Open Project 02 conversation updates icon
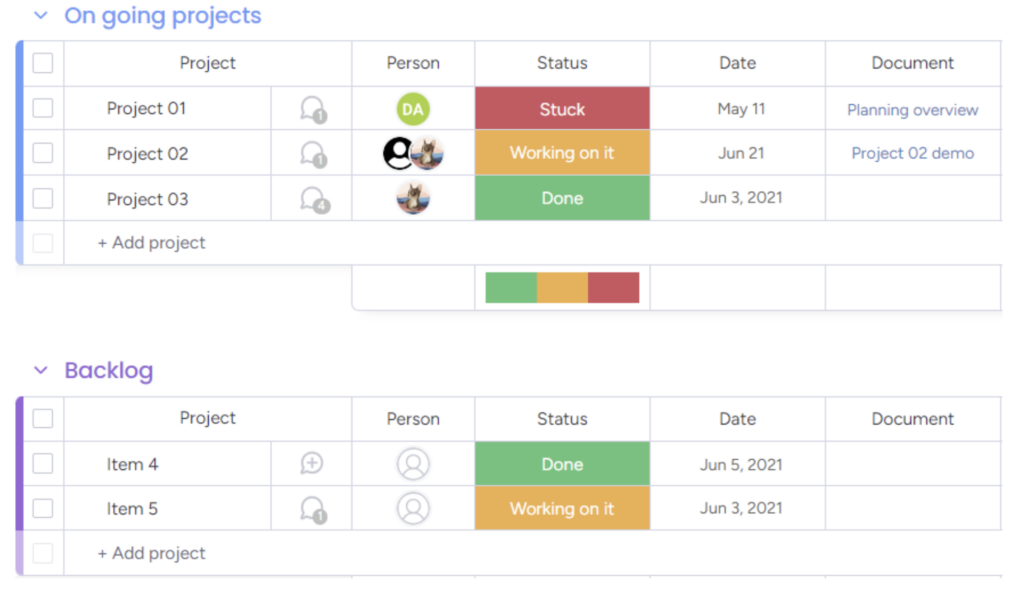Viewport: 1024px width, 592px height. pos(313,154)
